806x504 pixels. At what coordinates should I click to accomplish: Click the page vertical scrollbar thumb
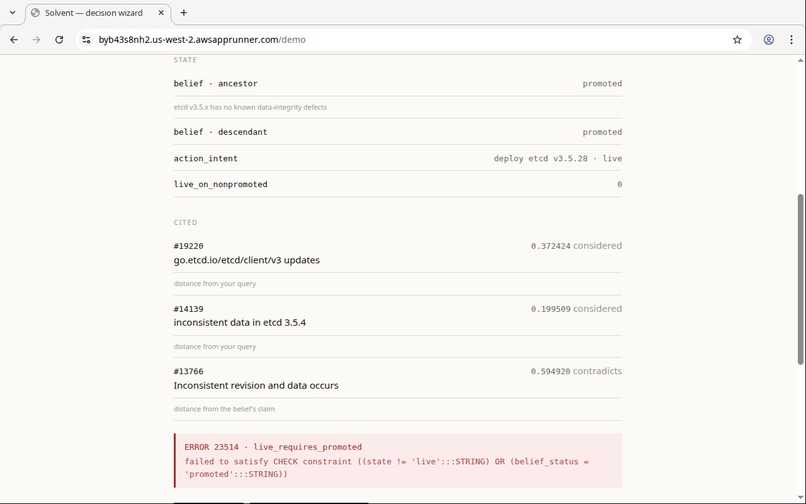tap(800, 279)
